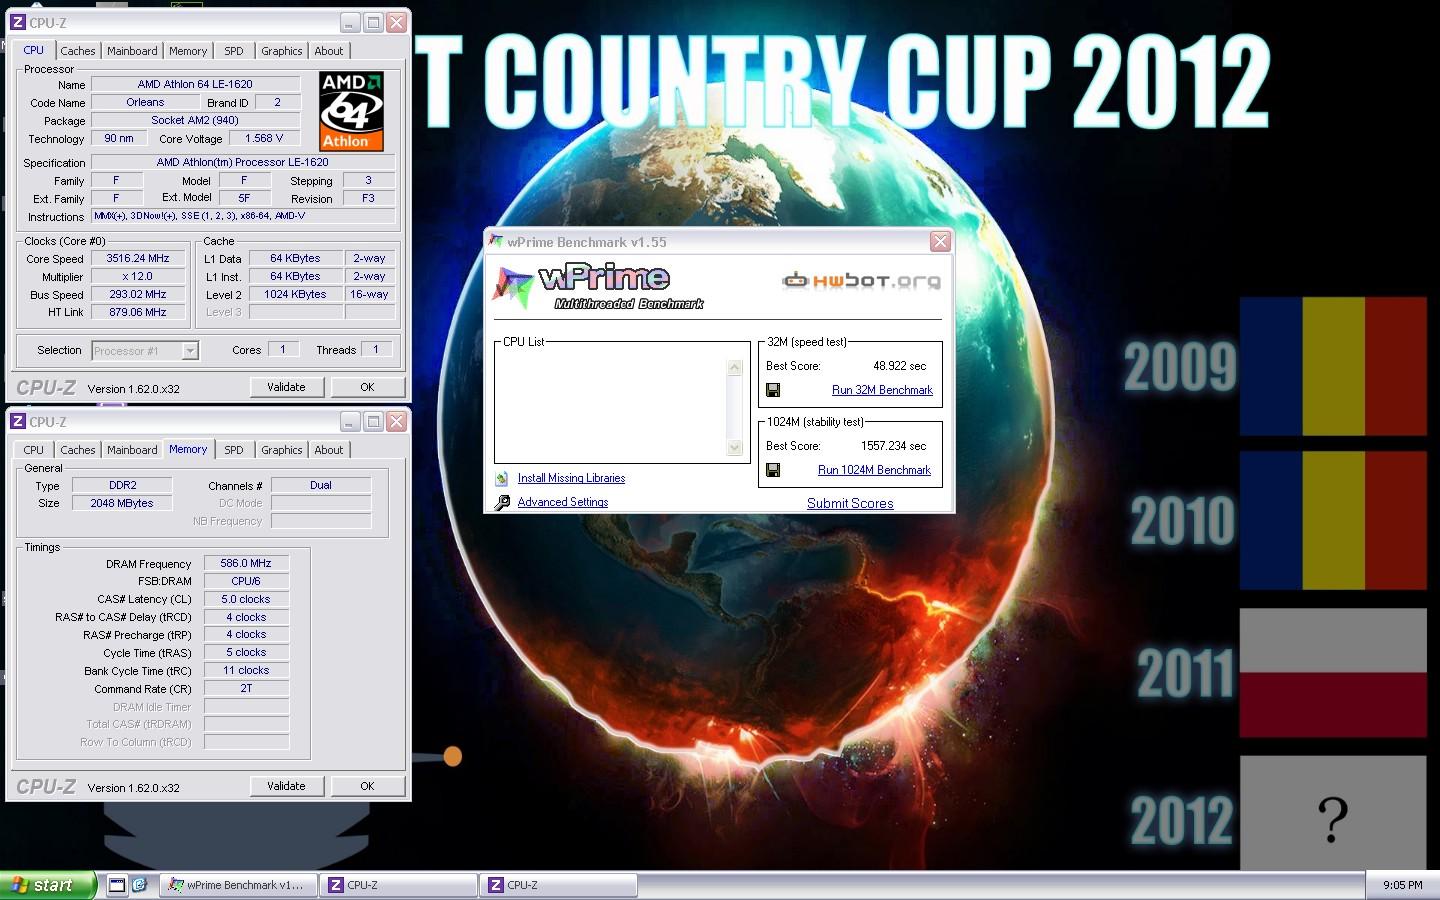Click the Command Rate value 2T

246,688
